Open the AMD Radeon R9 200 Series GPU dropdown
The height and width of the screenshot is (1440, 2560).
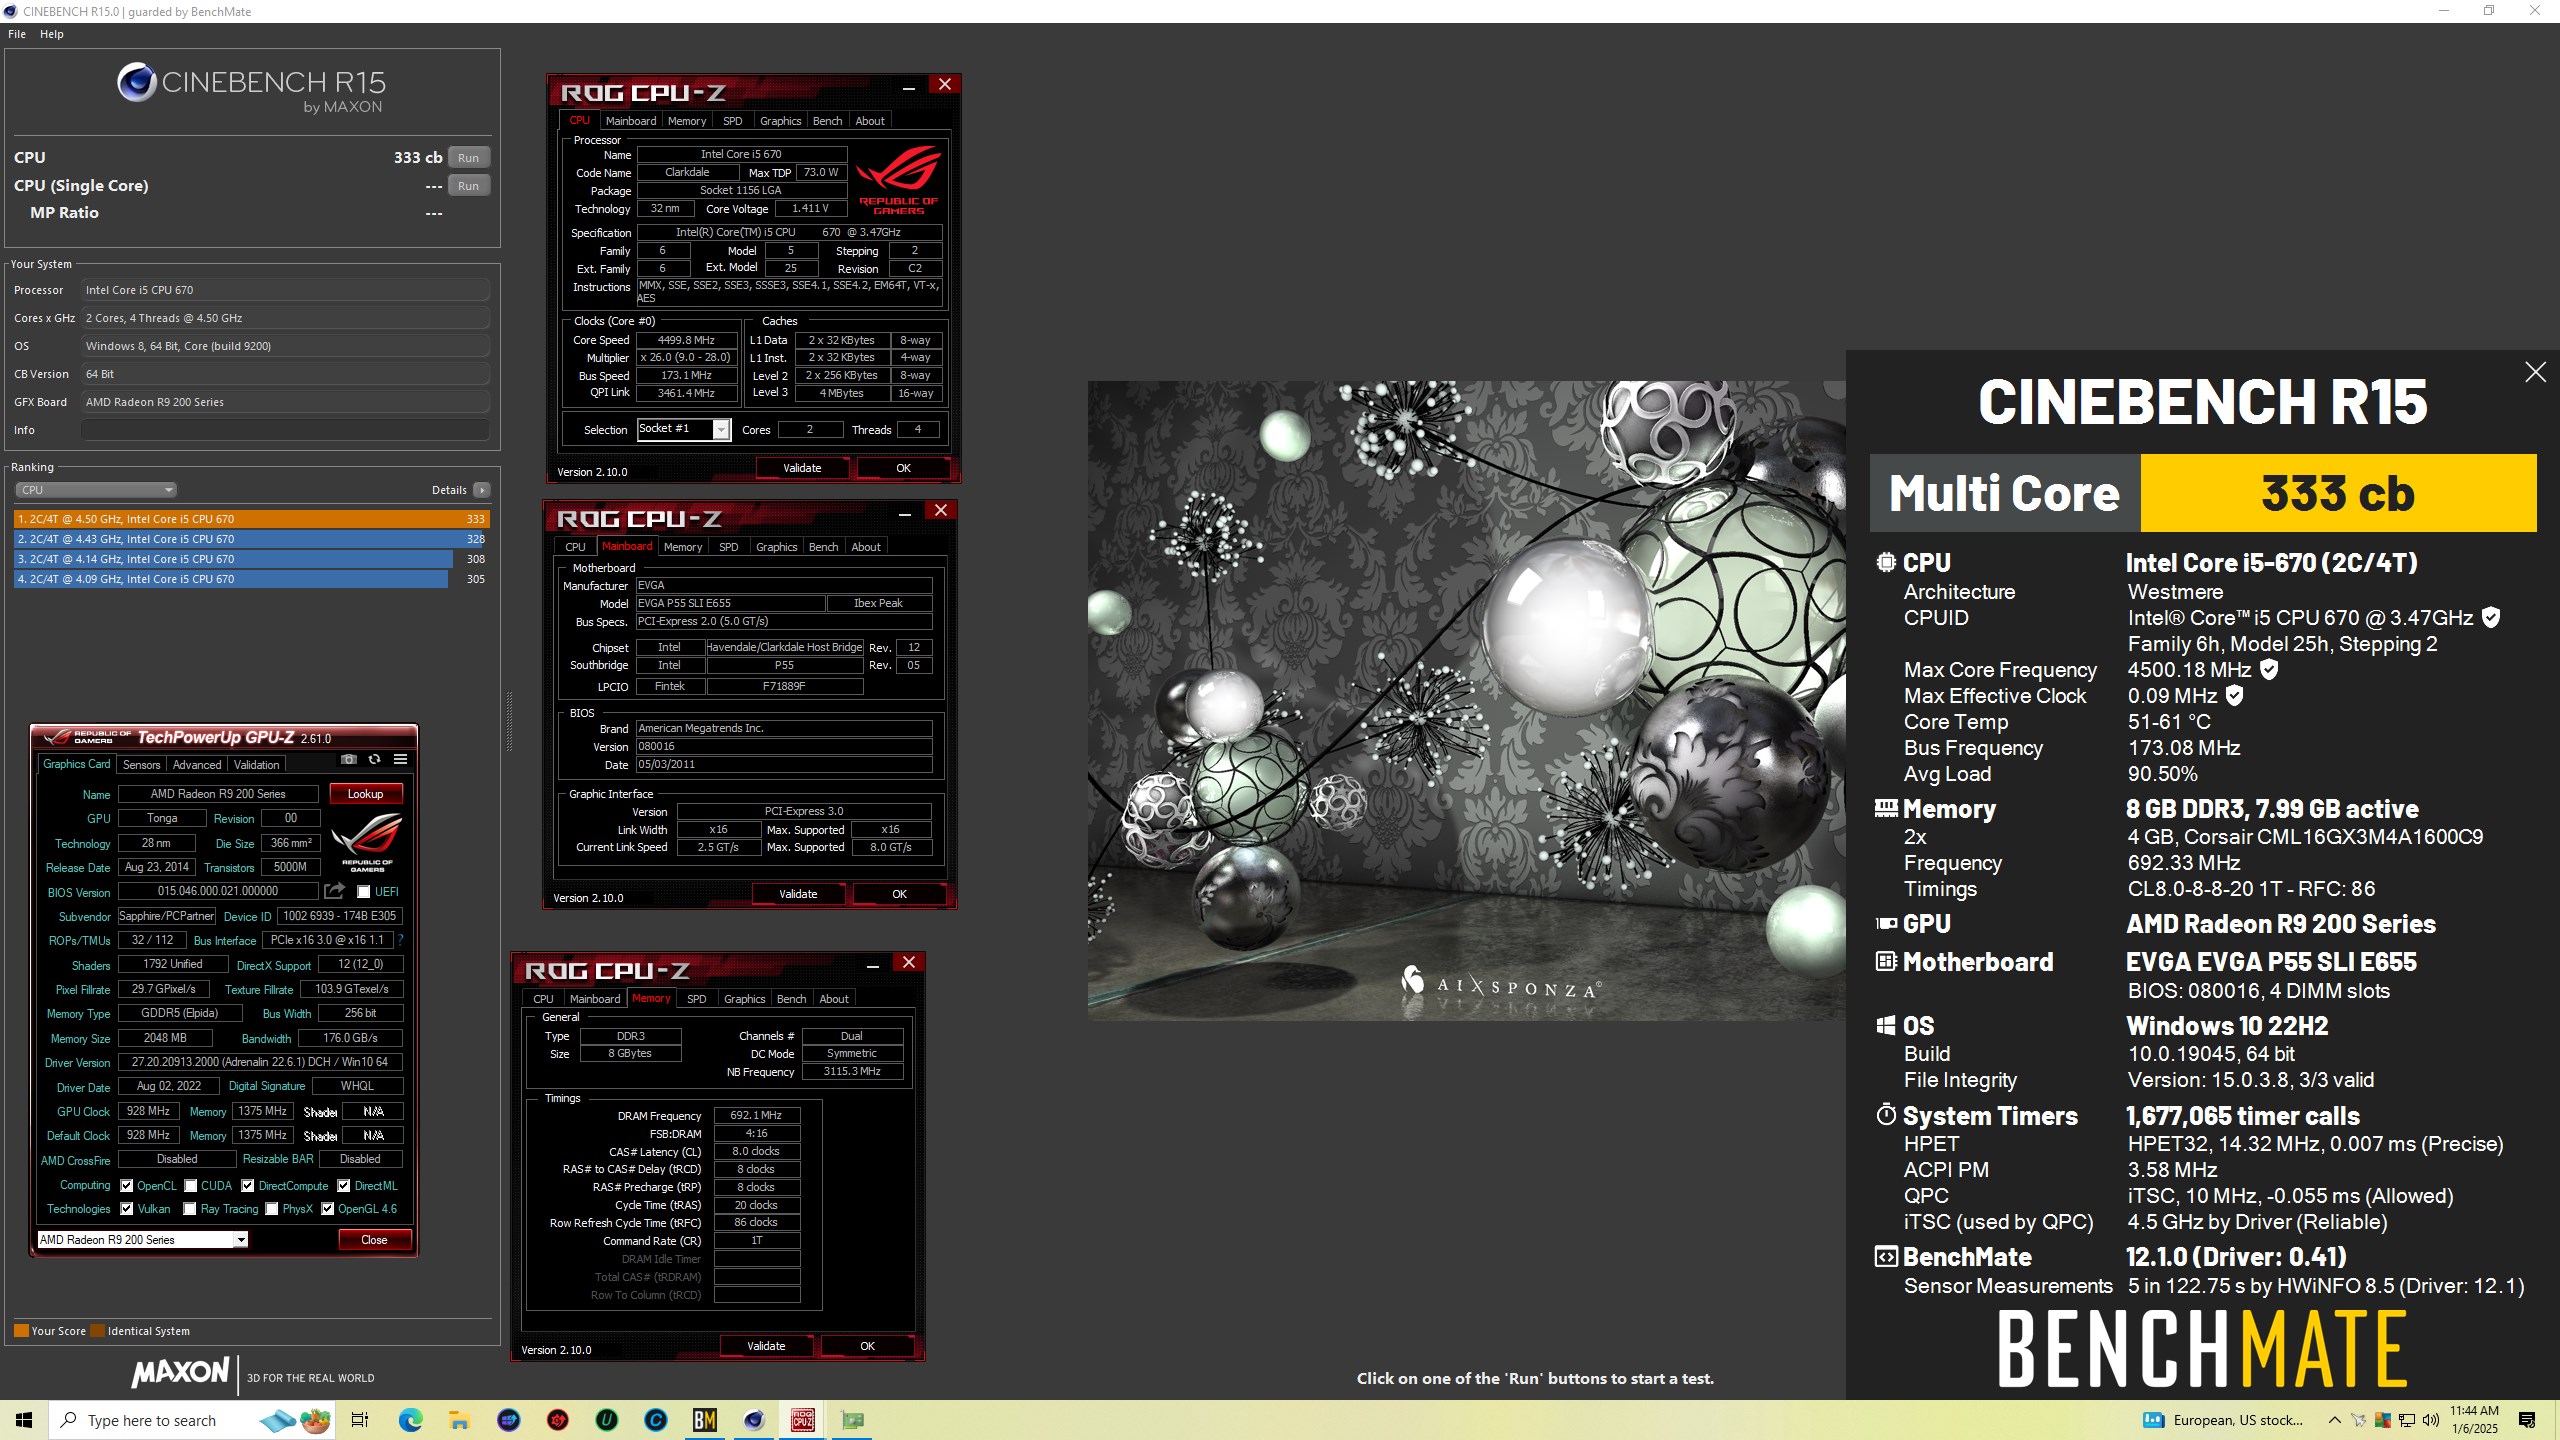tap(142, 1240)
